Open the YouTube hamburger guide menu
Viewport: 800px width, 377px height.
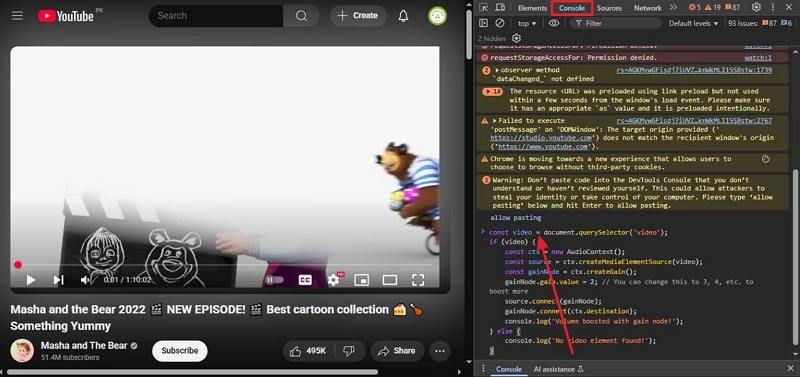(17, 16)
